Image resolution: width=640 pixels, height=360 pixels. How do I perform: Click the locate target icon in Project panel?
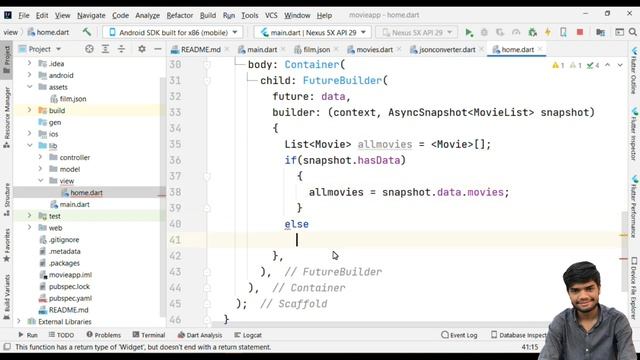click(x=89, y=49)
